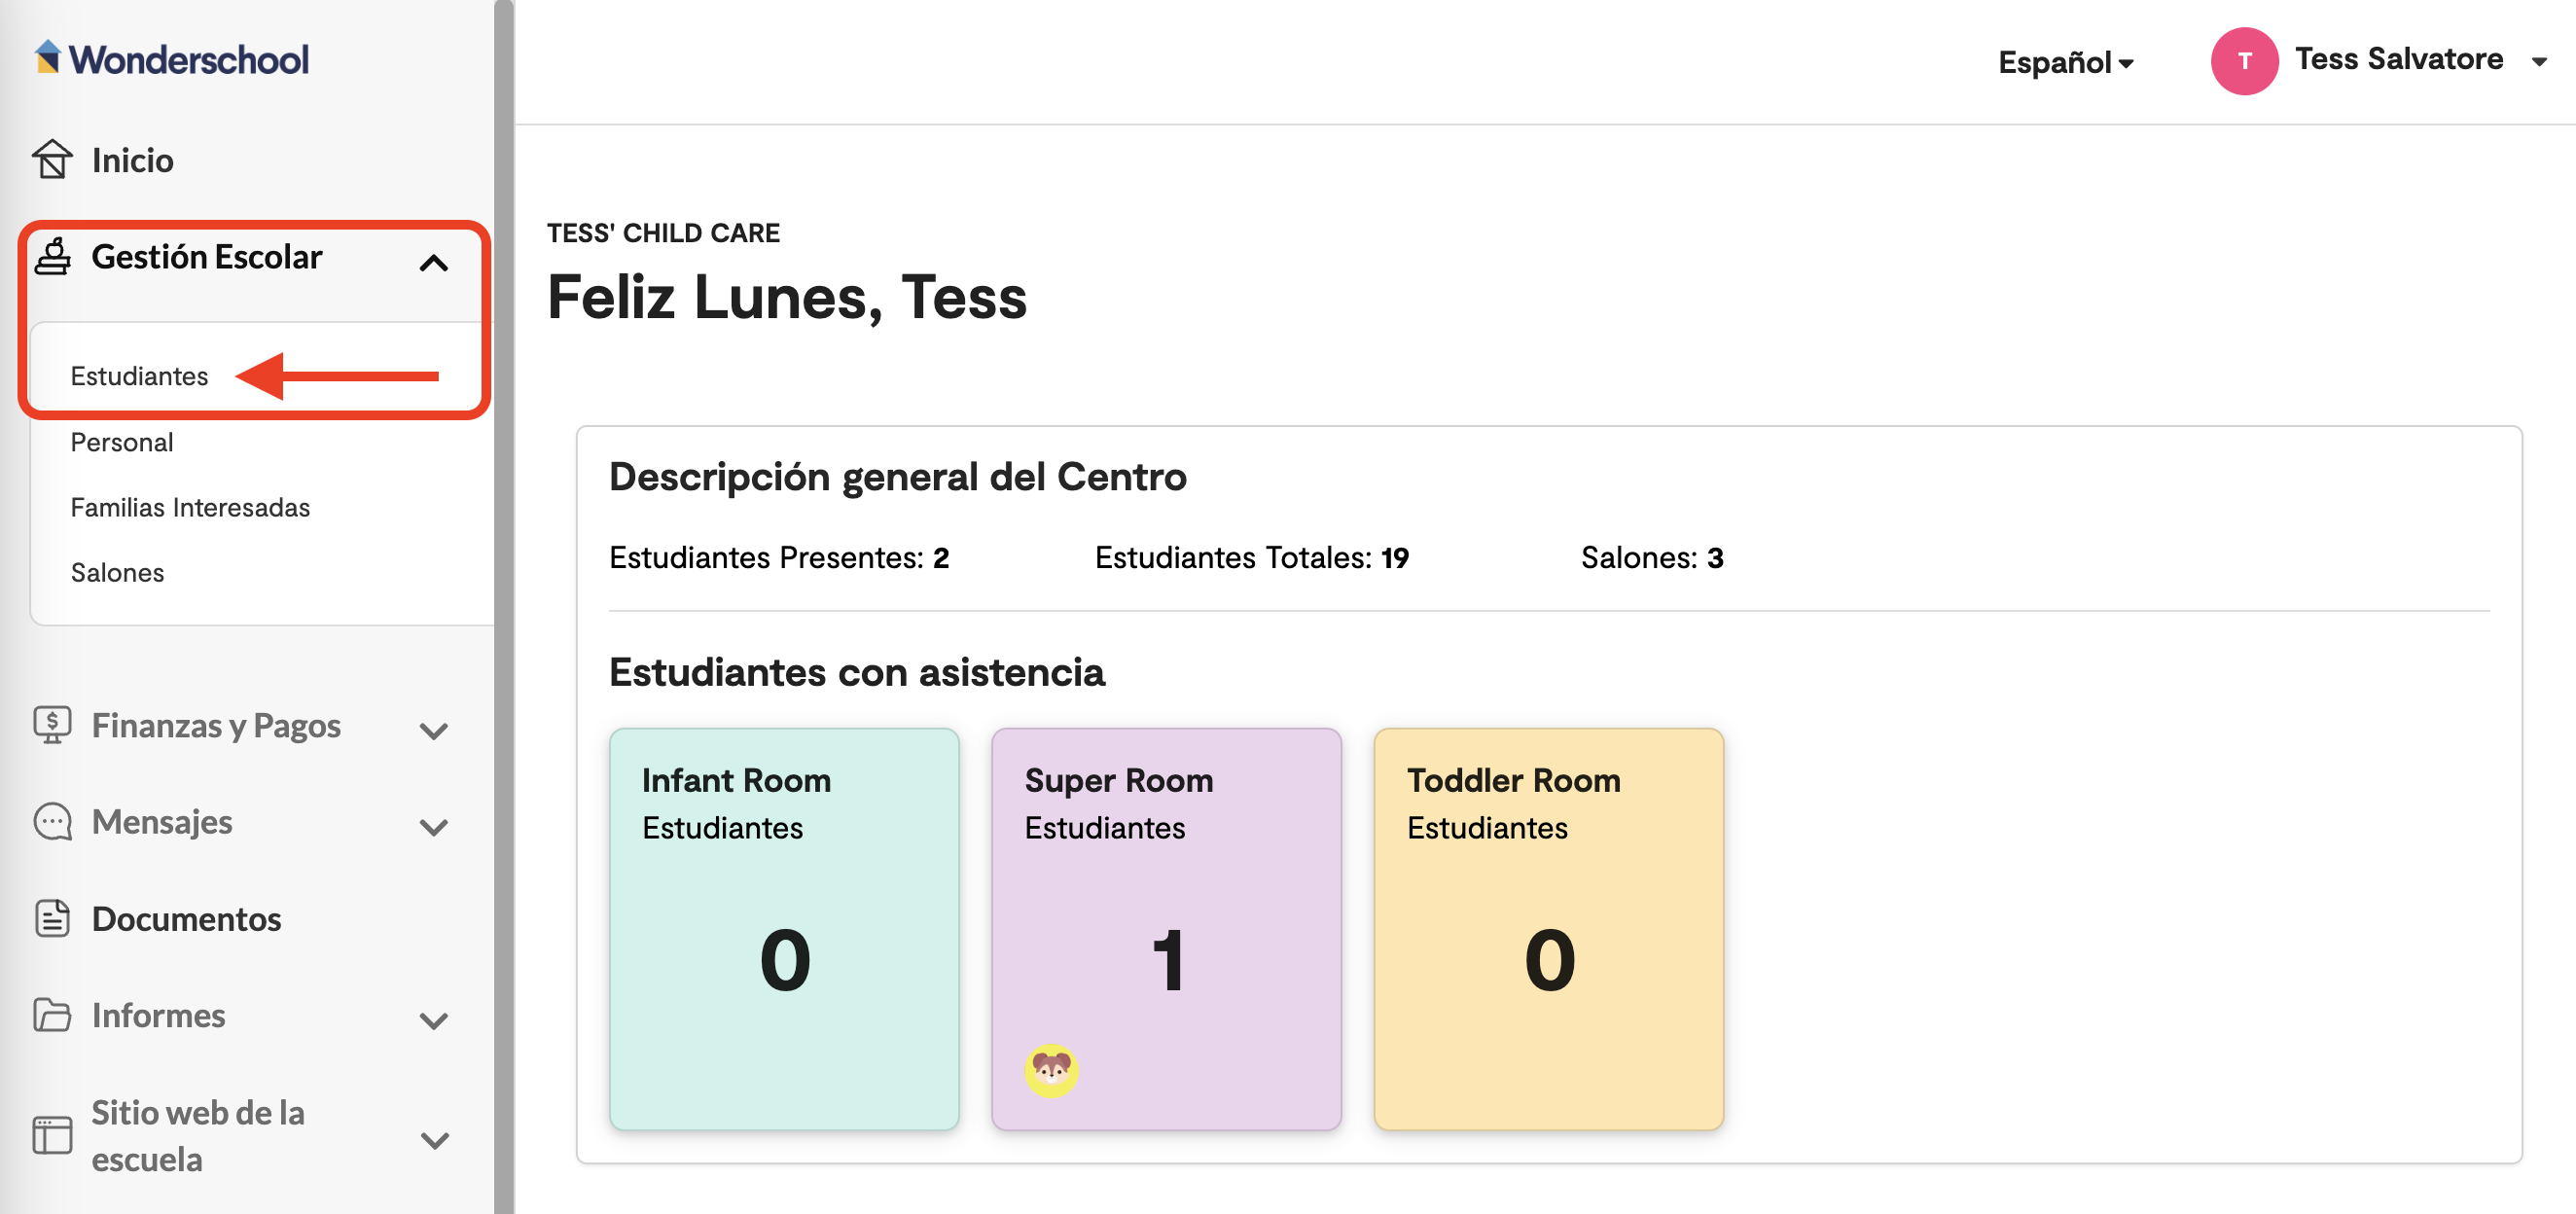Screen dimensions: 2576x1214
Task: Open the Español language dropdown
Action: click(2064, 62)
